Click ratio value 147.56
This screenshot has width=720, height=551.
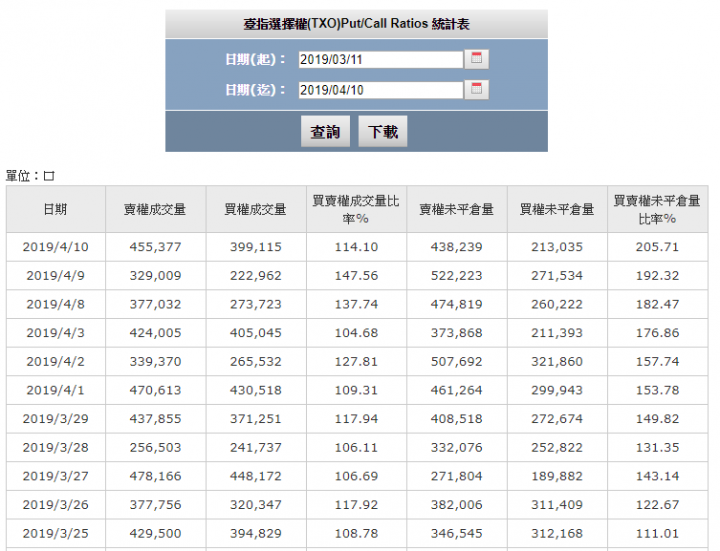tap(356, 276)
